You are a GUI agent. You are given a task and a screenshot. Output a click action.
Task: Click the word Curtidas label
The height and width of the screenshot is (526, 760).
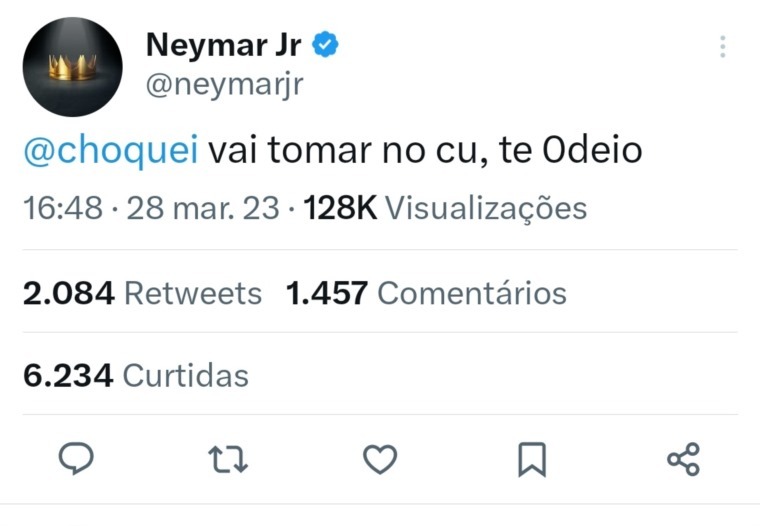185,375
